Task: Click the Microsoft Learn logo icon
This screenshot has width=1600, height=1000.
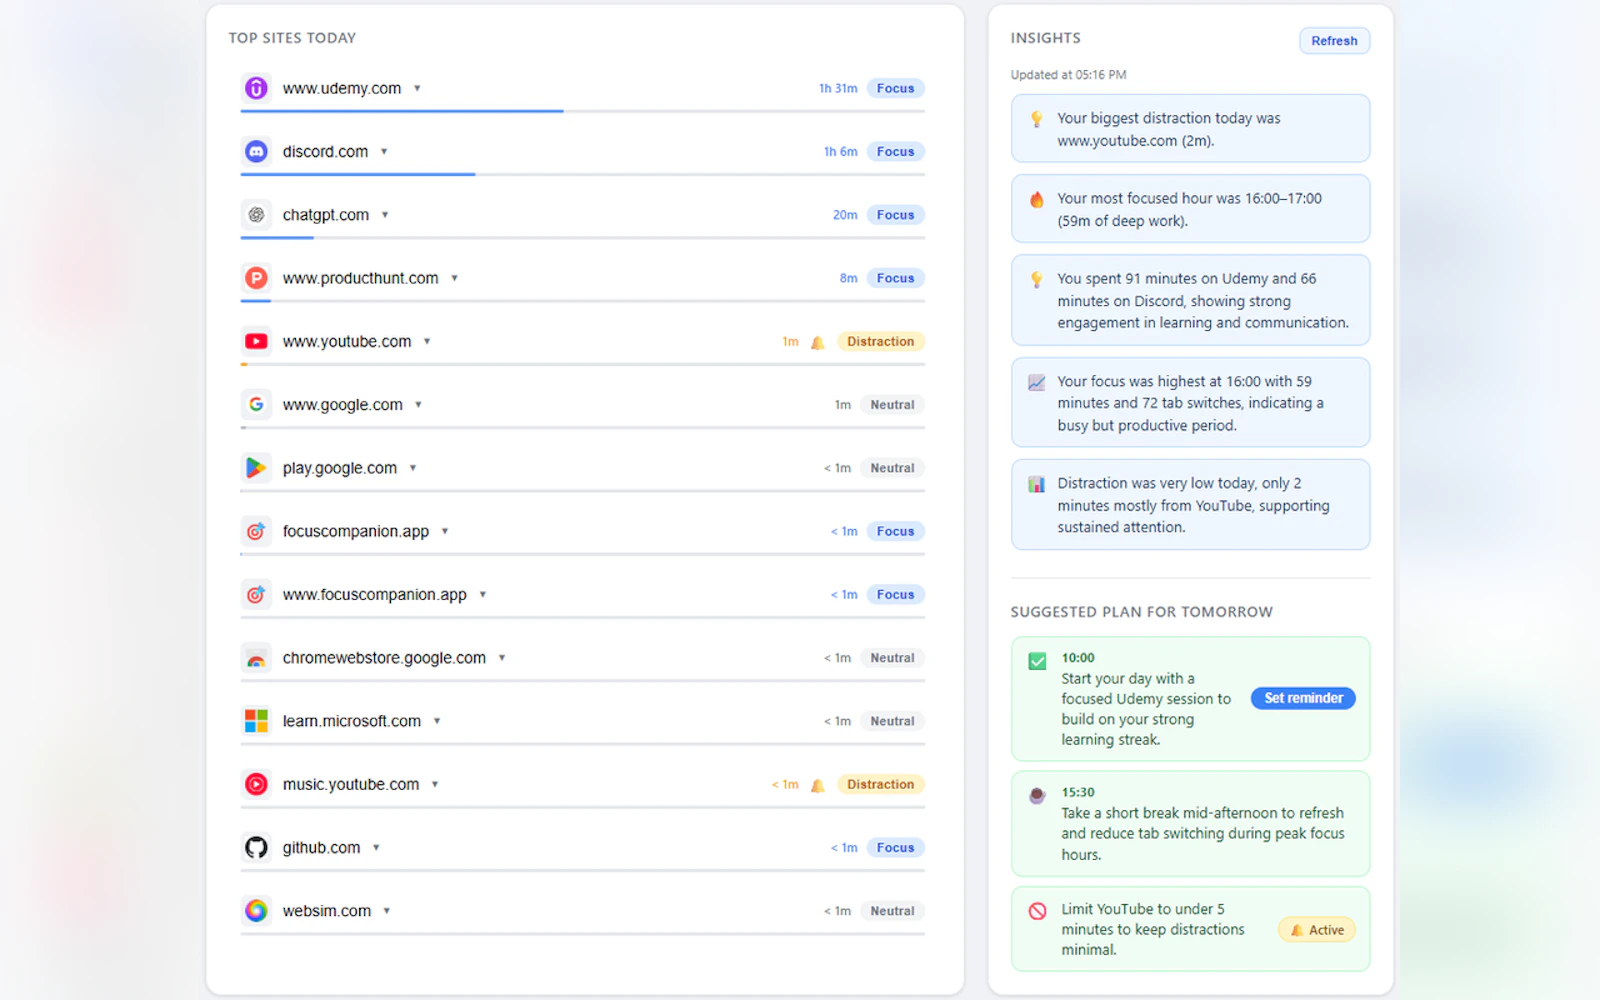Action: (256, 721)
